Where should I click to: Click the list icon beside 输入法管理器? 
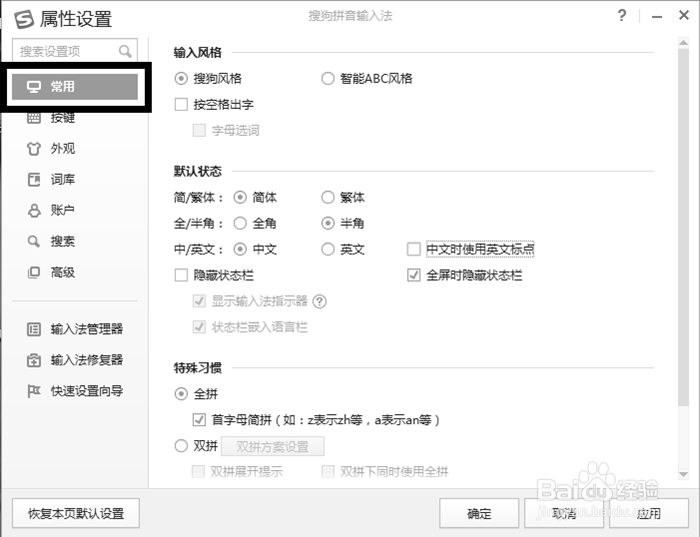click(x=34, y=329)
